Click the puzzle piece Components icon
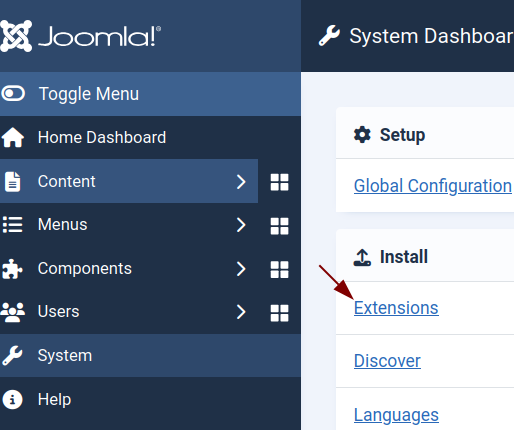The width and height of the screenshot is (514, 430). point(12,269)
